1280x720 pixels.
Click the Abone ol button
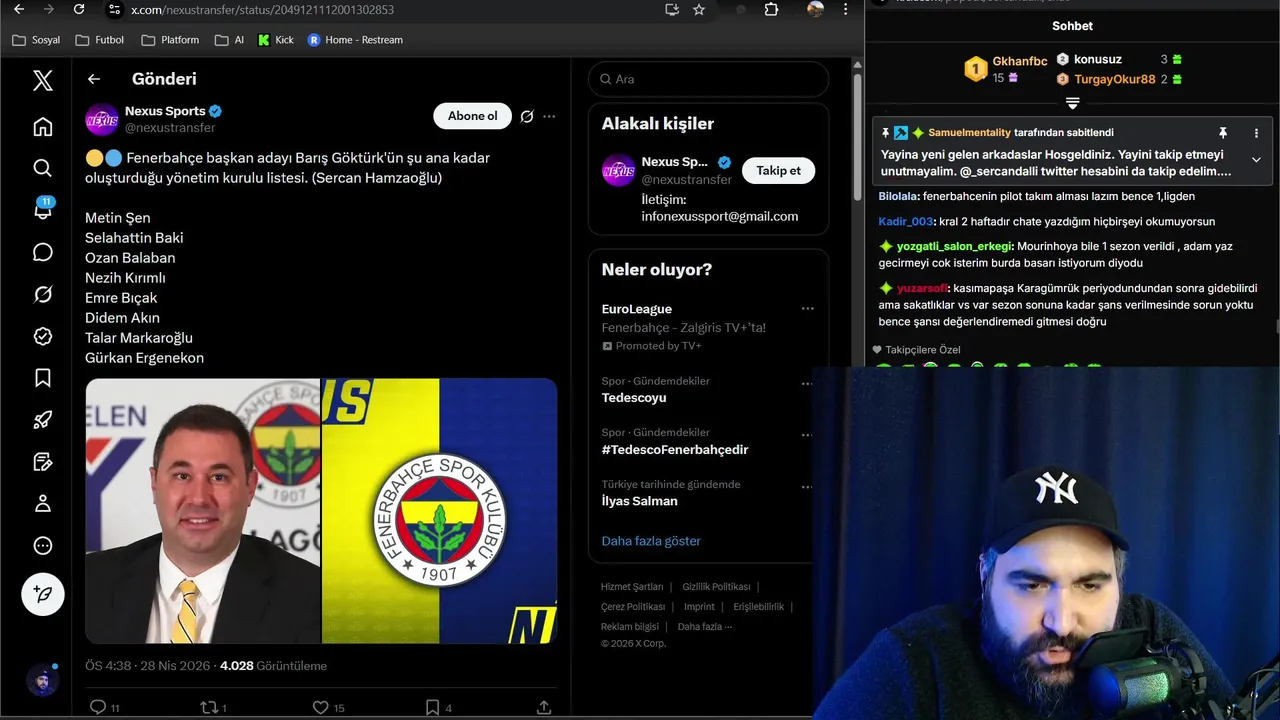[x=472, y=116]
